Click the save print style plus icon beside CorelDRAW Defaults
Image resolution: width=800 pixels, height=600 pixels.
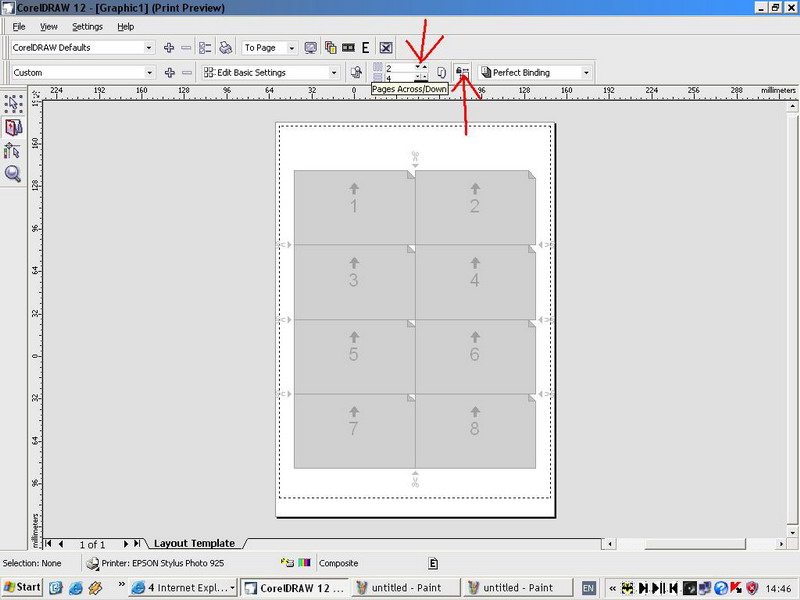pos(169,47)
